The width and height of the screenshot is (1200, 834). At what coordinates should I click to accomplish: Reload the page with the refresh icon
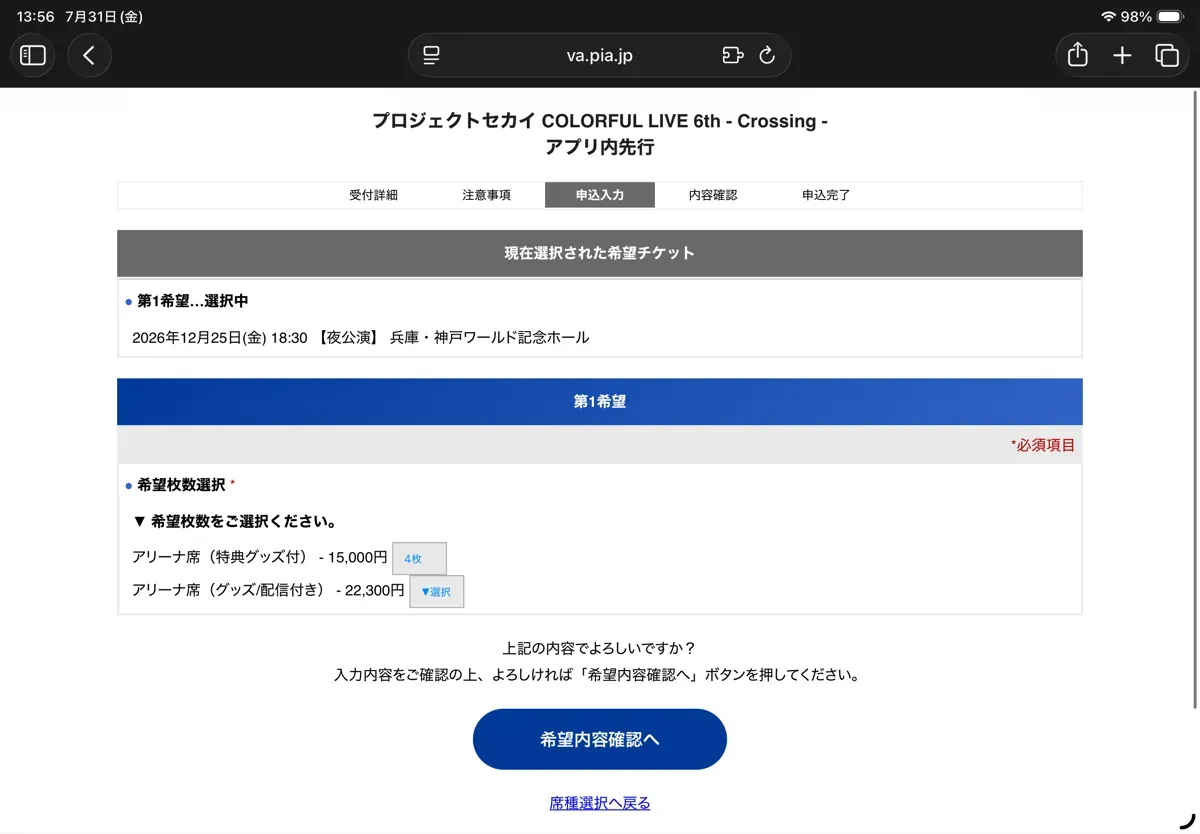[767, 55]
